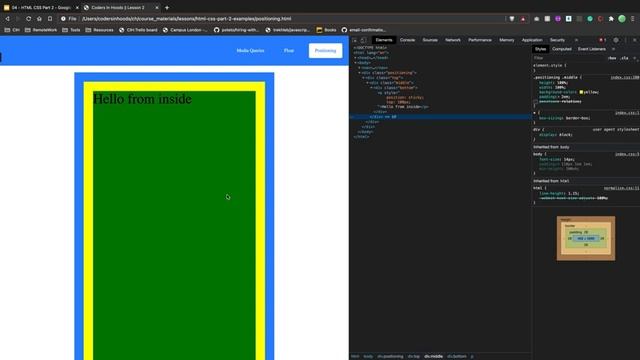Viewport: 640px width, 360px height.
Task: Open the Brave shields icon in address bar
Action: (512, 19)
